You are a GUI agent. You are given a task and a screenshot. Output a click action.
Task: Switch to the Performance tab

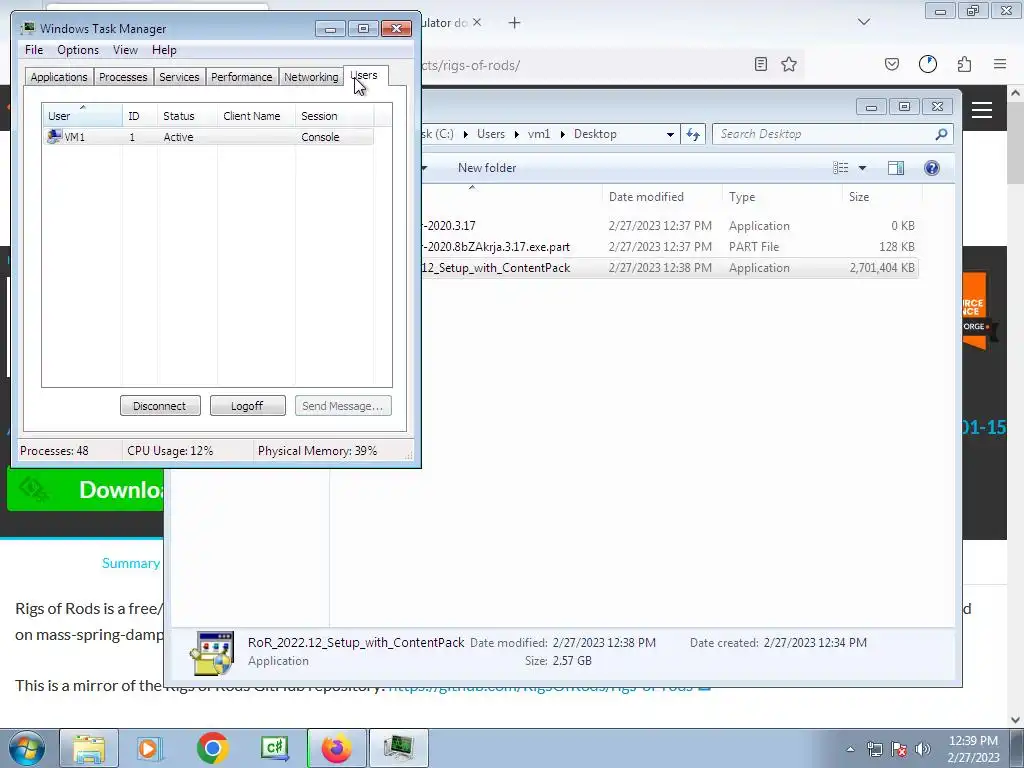click(242, 77)
